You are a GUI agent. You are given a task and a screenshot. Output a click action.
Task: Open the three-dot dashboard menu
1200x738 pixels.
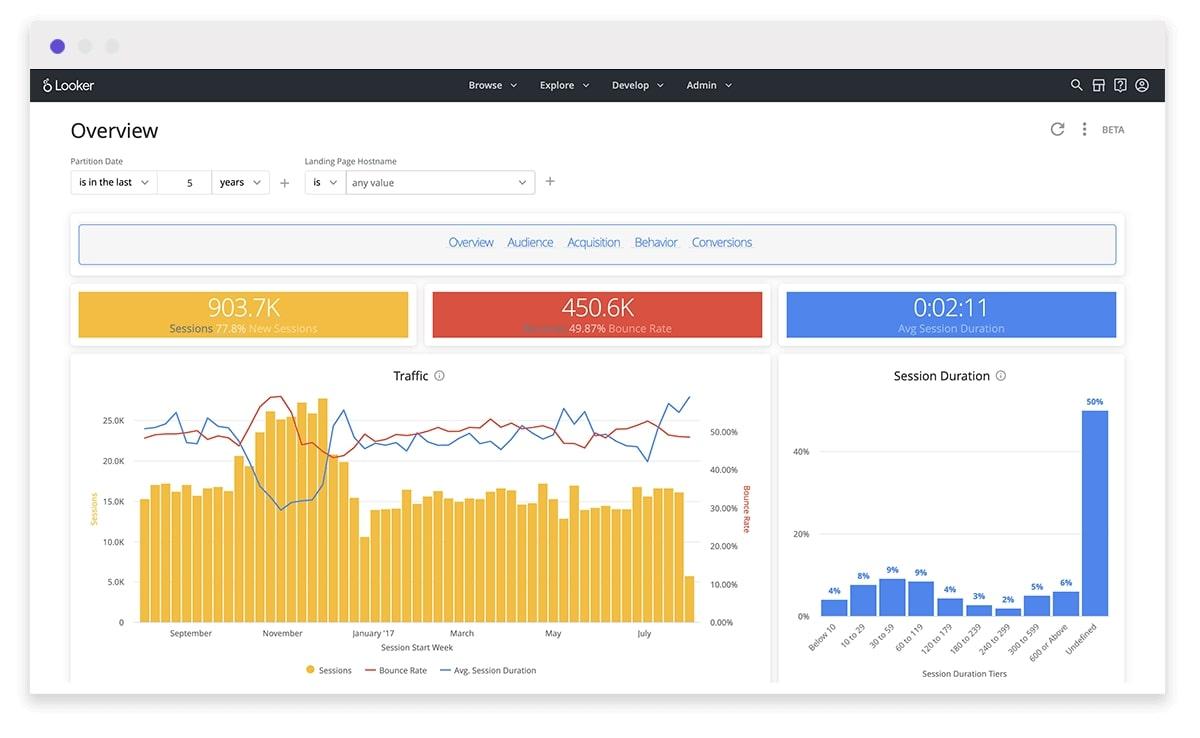coord(1084,129)
